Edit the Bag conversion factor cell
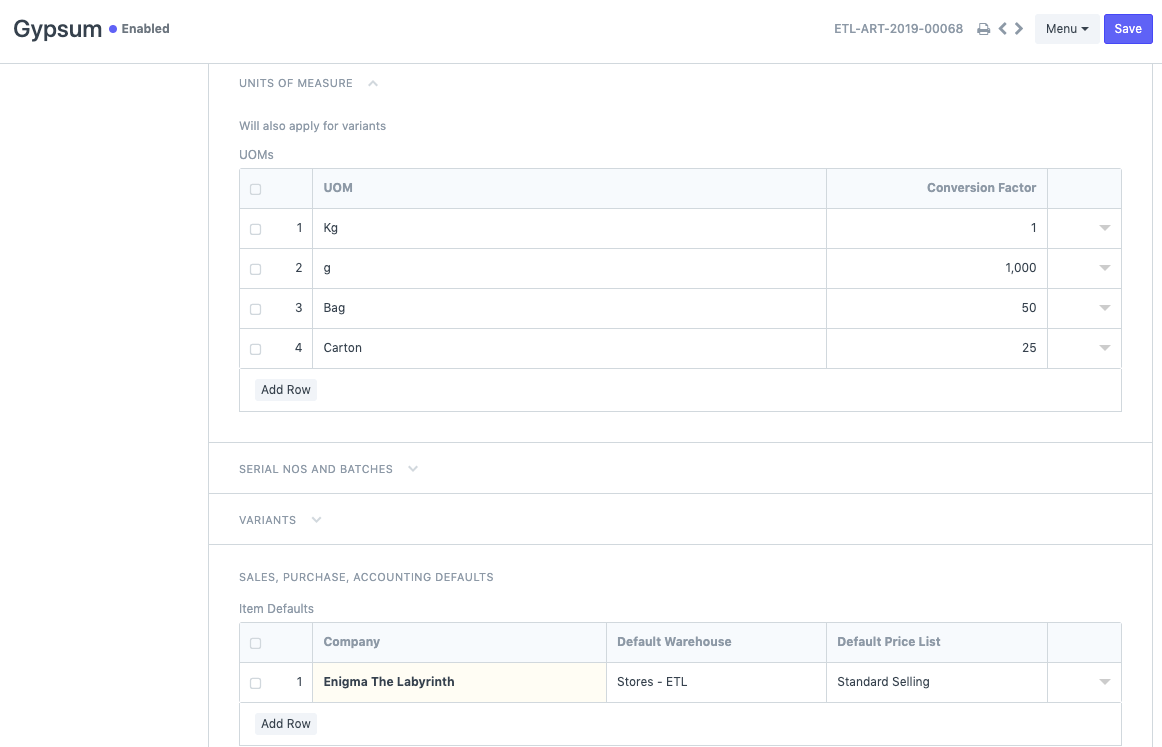The height and width of the screenshot is (747, 1162). (x=936, y=309)
